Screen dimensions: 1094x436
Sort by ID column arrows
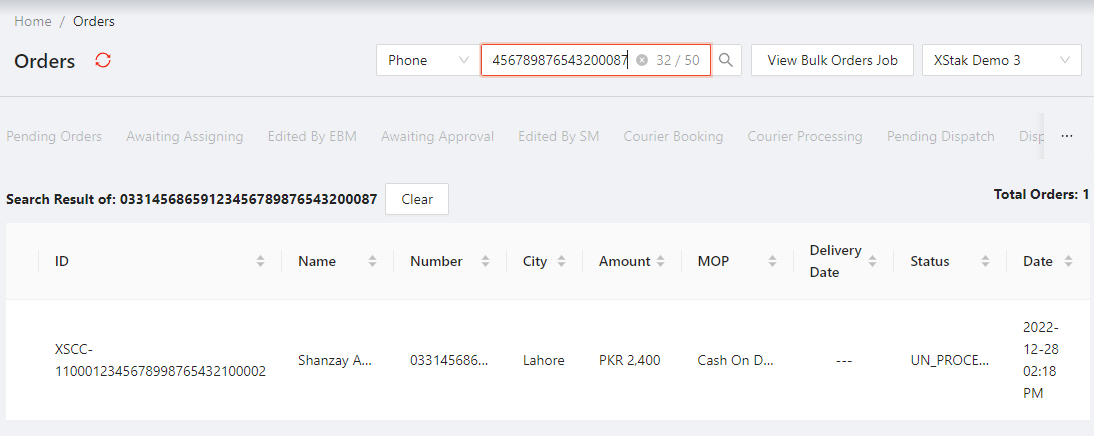pos(260,262)
